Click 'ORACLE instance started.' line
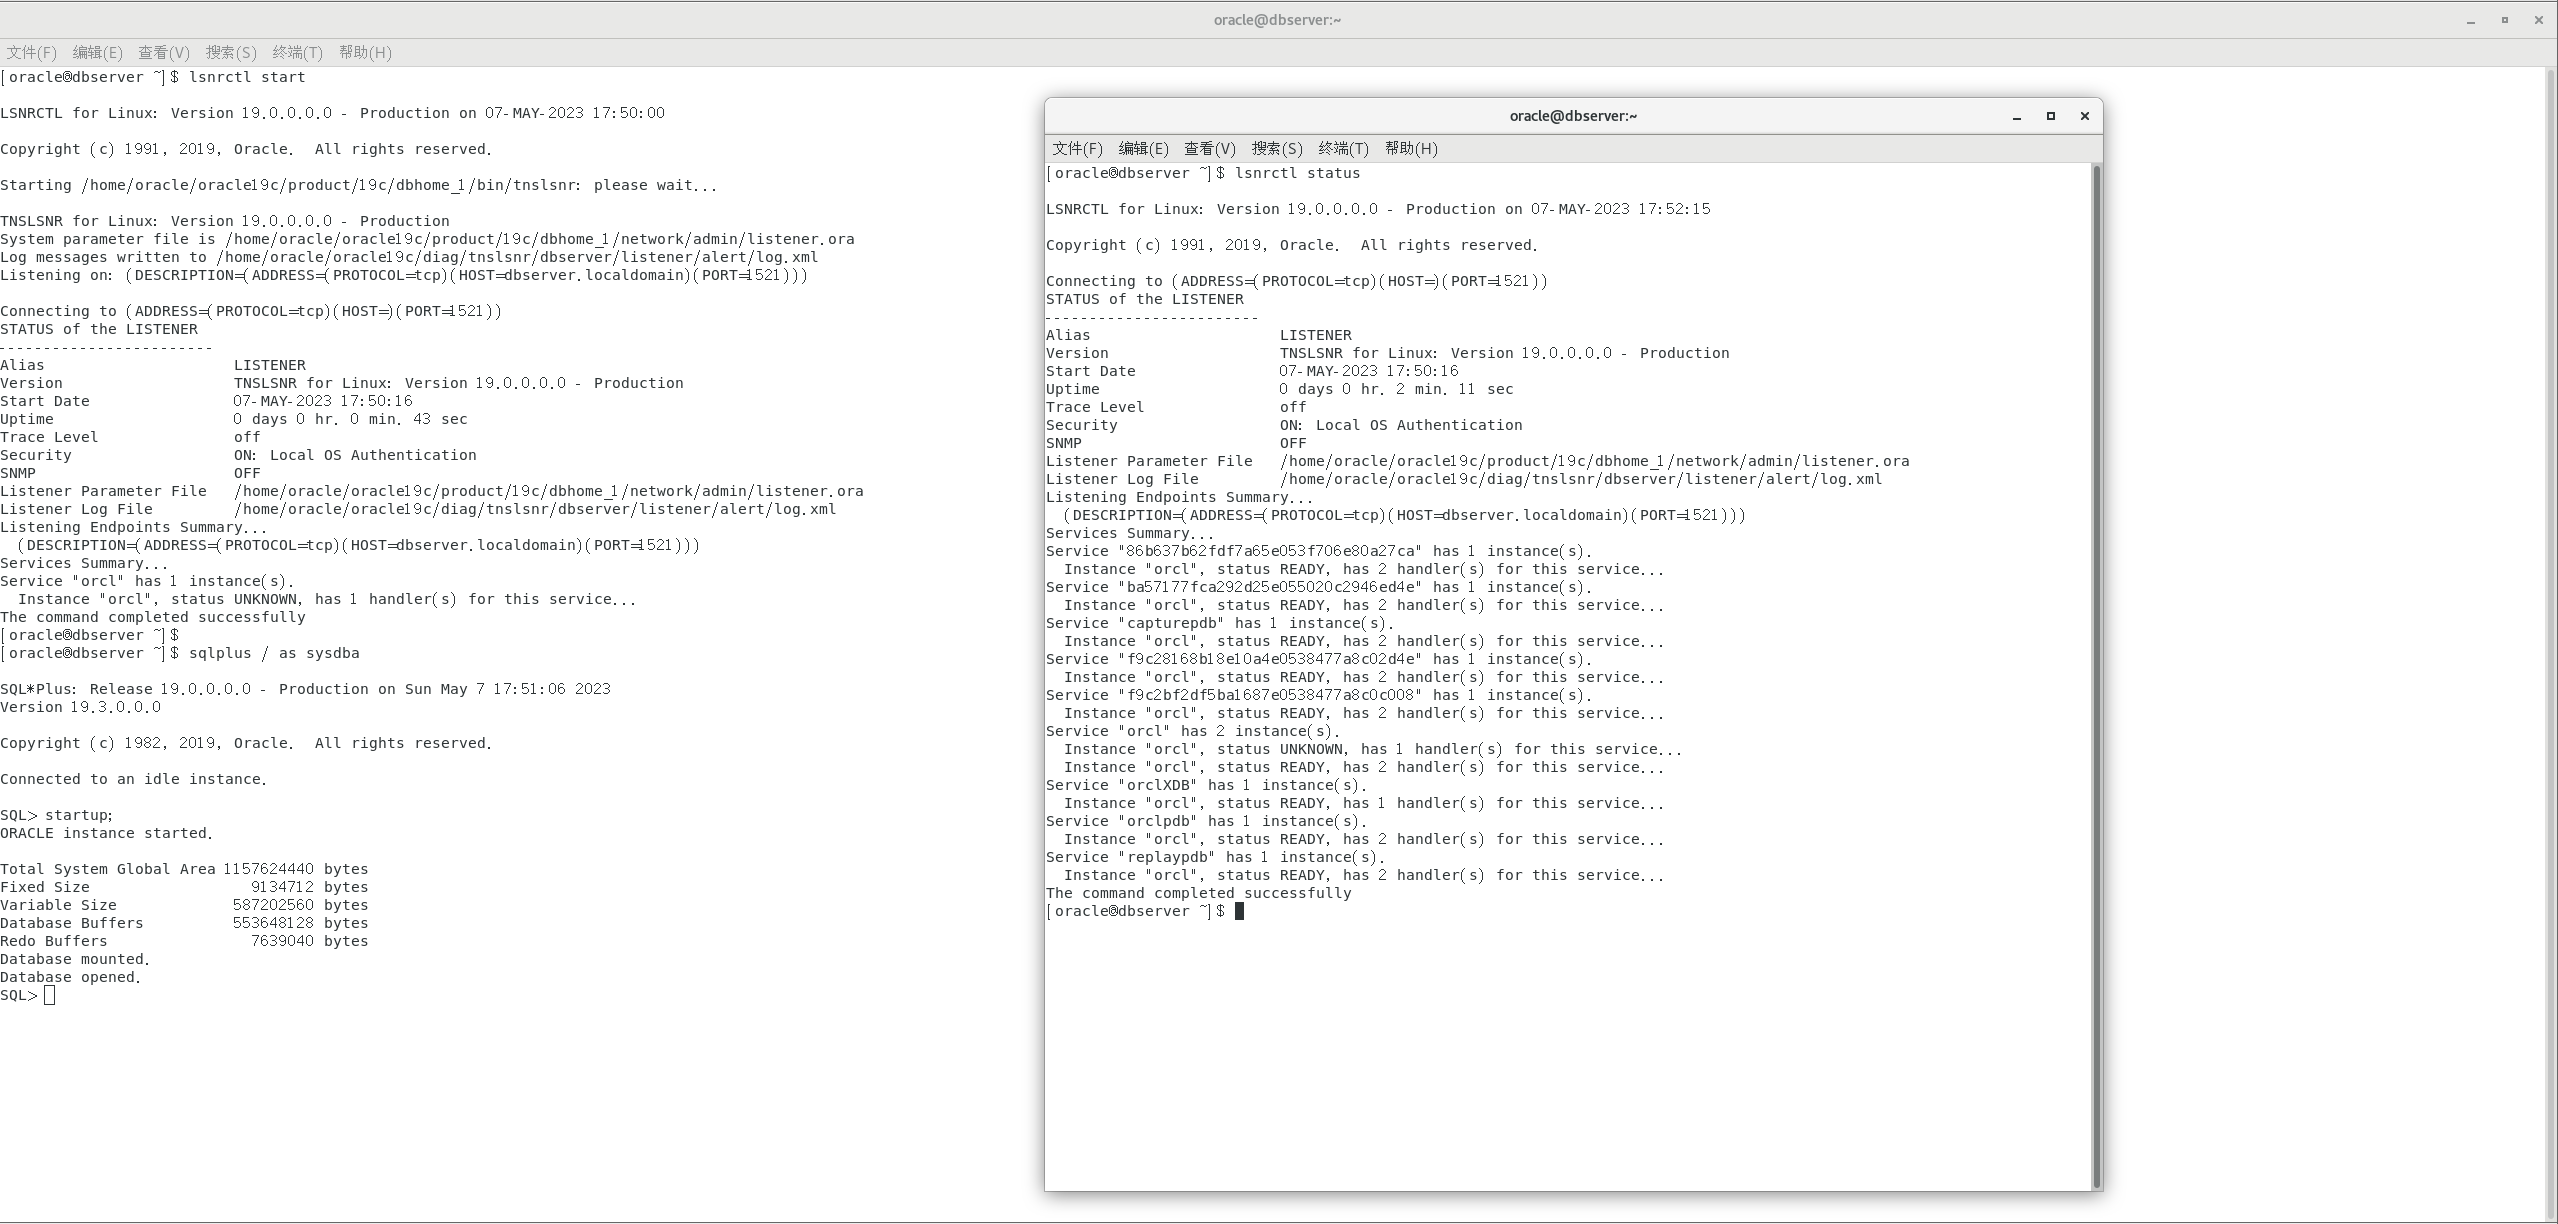The image size is (2558, 1224). [106, 833]
